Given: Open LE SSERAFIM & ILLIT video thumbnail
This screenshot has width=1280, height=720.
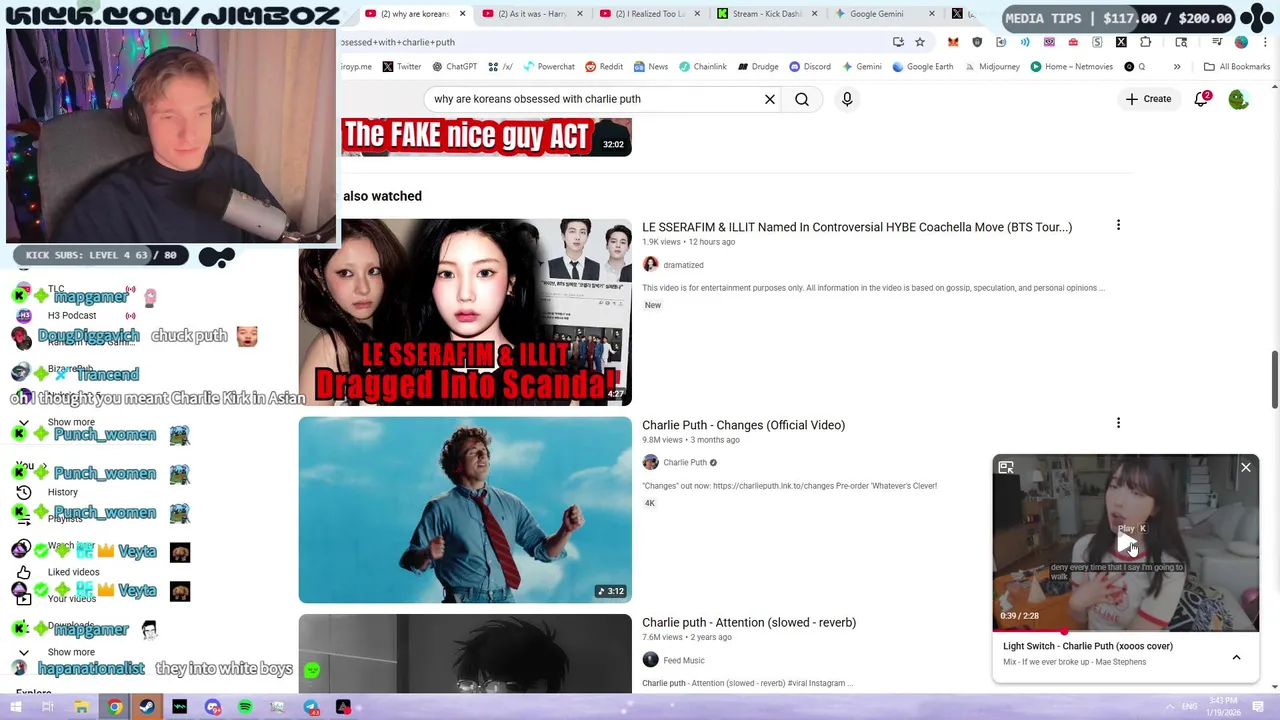Looking at the screenshot, I should click(465, 312).
